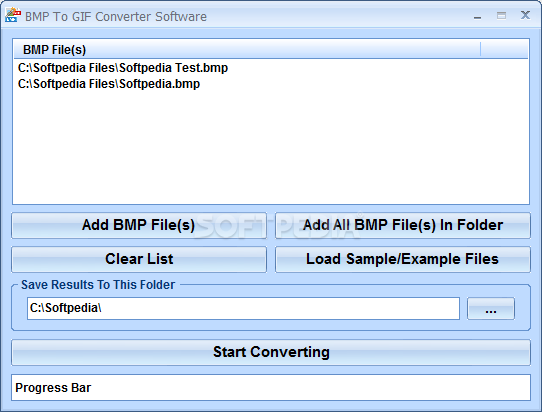Start Converting the listed files

[271, 353]
